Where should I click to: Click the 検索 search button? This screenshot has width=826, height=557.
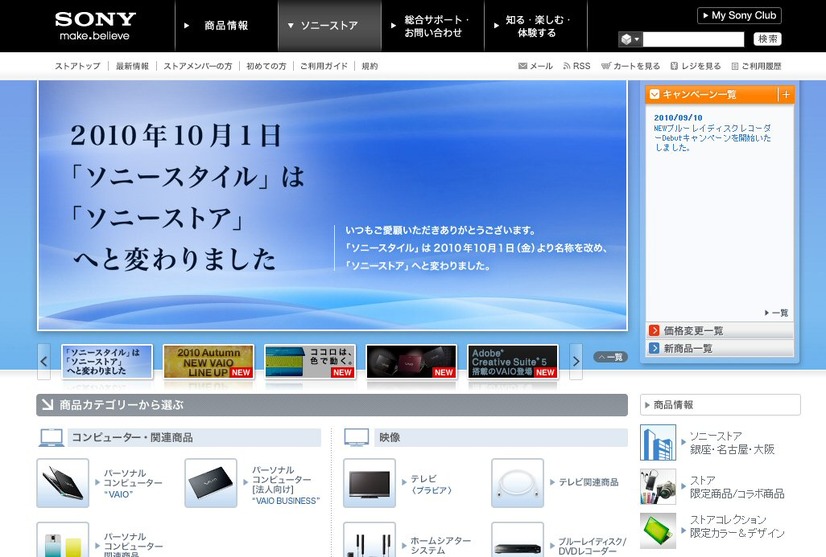pyautogui.click(x=768, y=39)
